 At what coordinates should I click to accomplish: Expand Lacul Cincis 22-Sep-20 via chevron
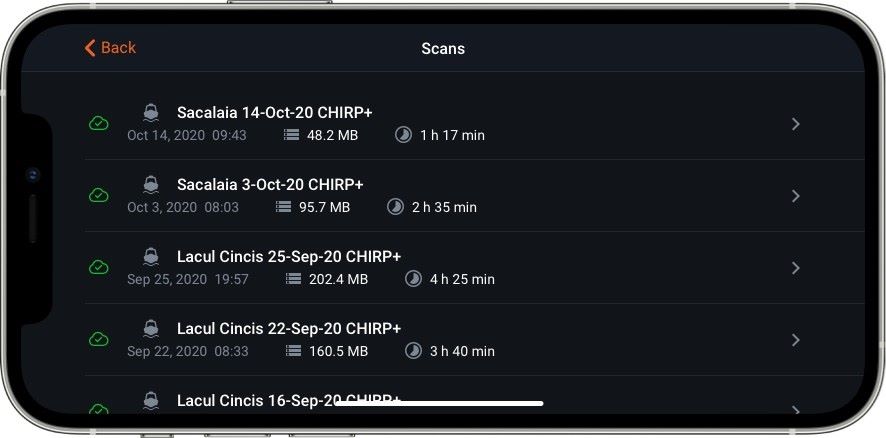point(795,340)
